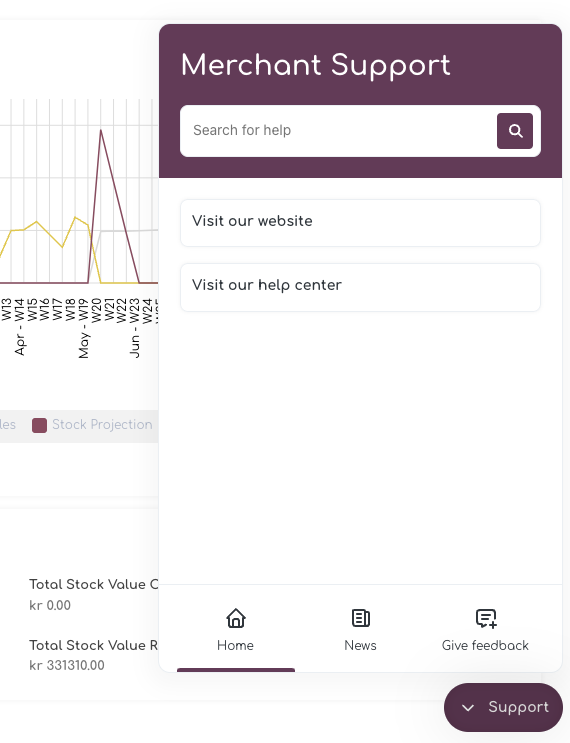
Task: Open the Give feedback tab label
Action: tap(485, 645)
